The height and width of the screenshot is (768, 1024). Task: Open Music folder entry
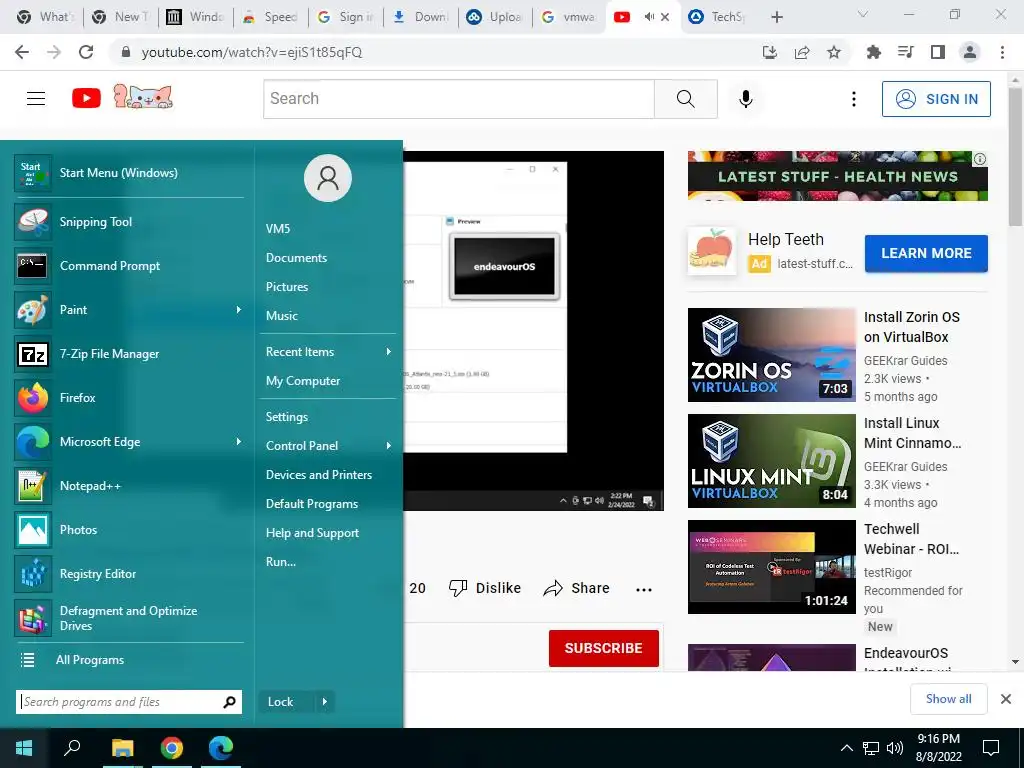coord(282,316)
